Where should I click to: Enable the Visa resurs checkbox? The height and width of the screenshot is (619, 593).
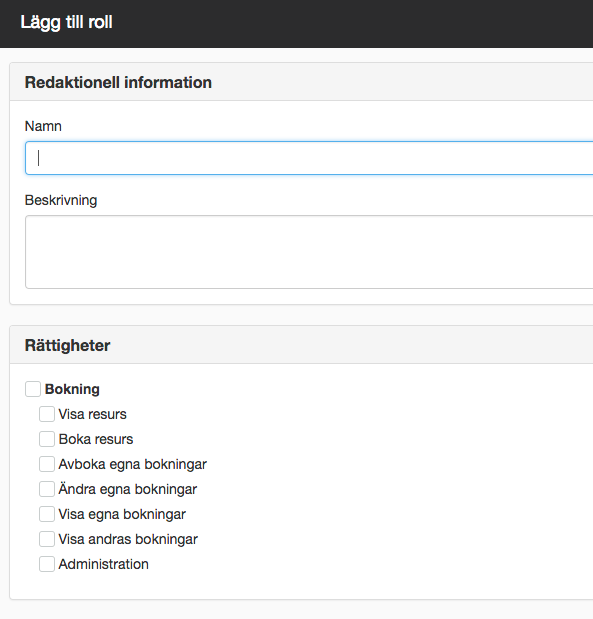47,414
